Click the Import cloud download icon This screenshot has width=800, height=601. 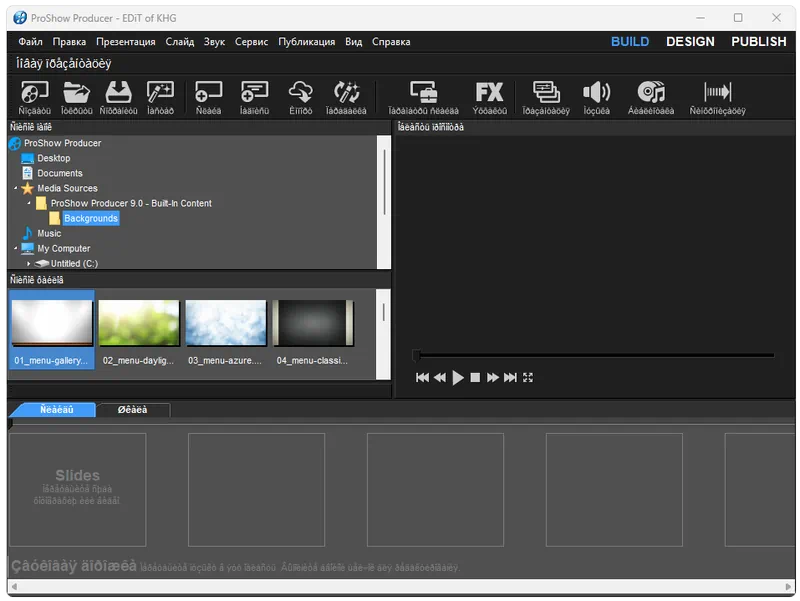point(301,92)
